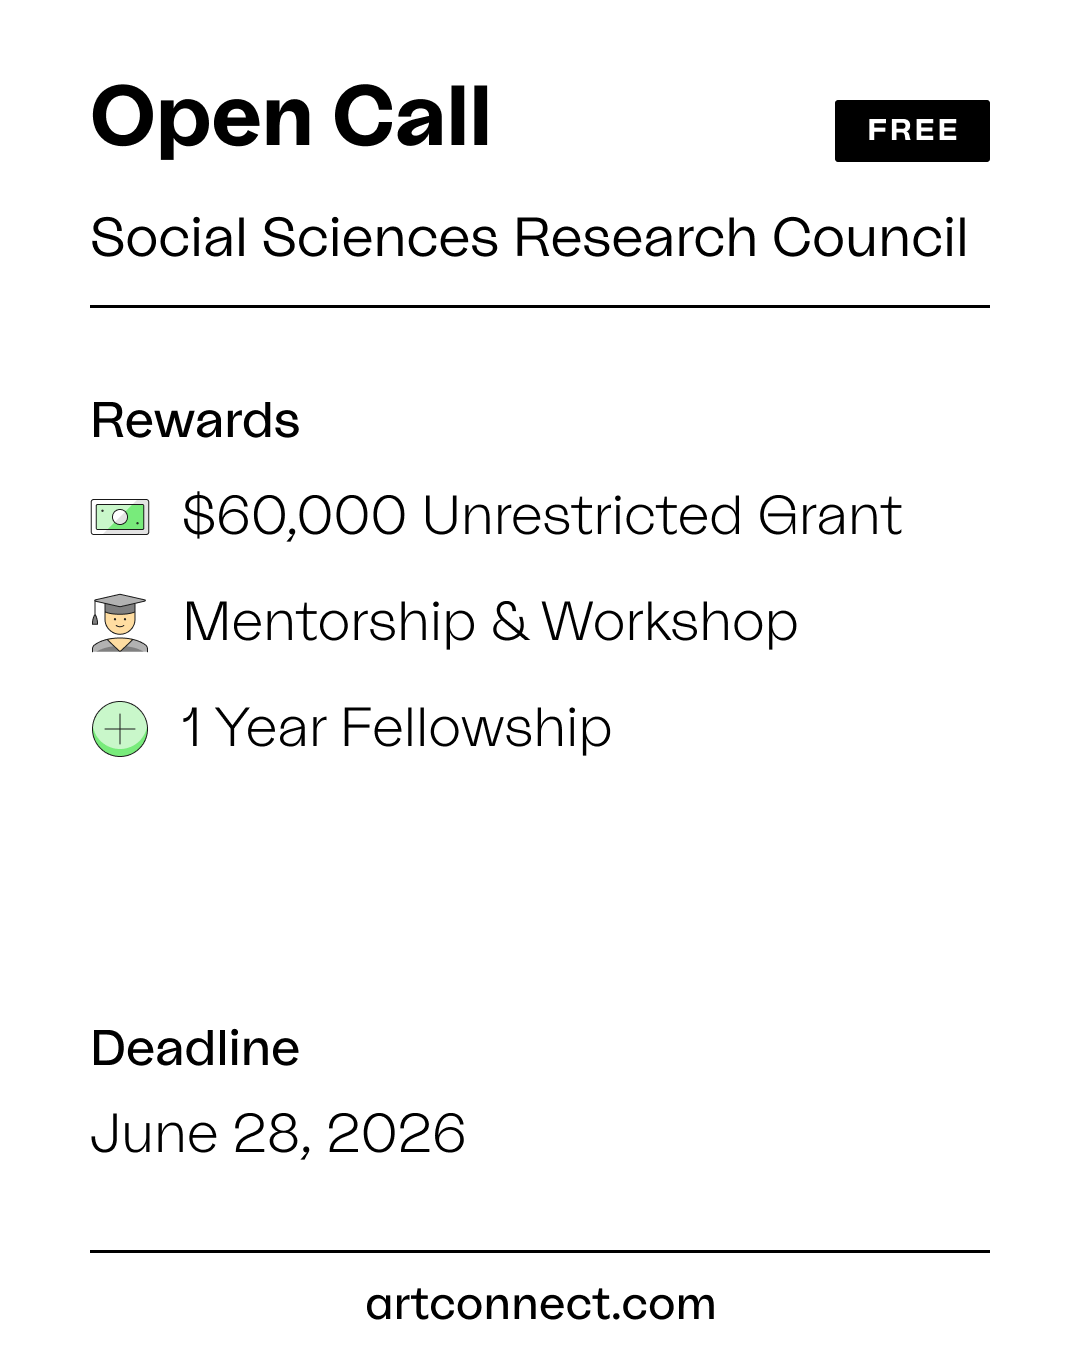
Task: Select Social Sciences Research Council text
Action: pos(529,238)
